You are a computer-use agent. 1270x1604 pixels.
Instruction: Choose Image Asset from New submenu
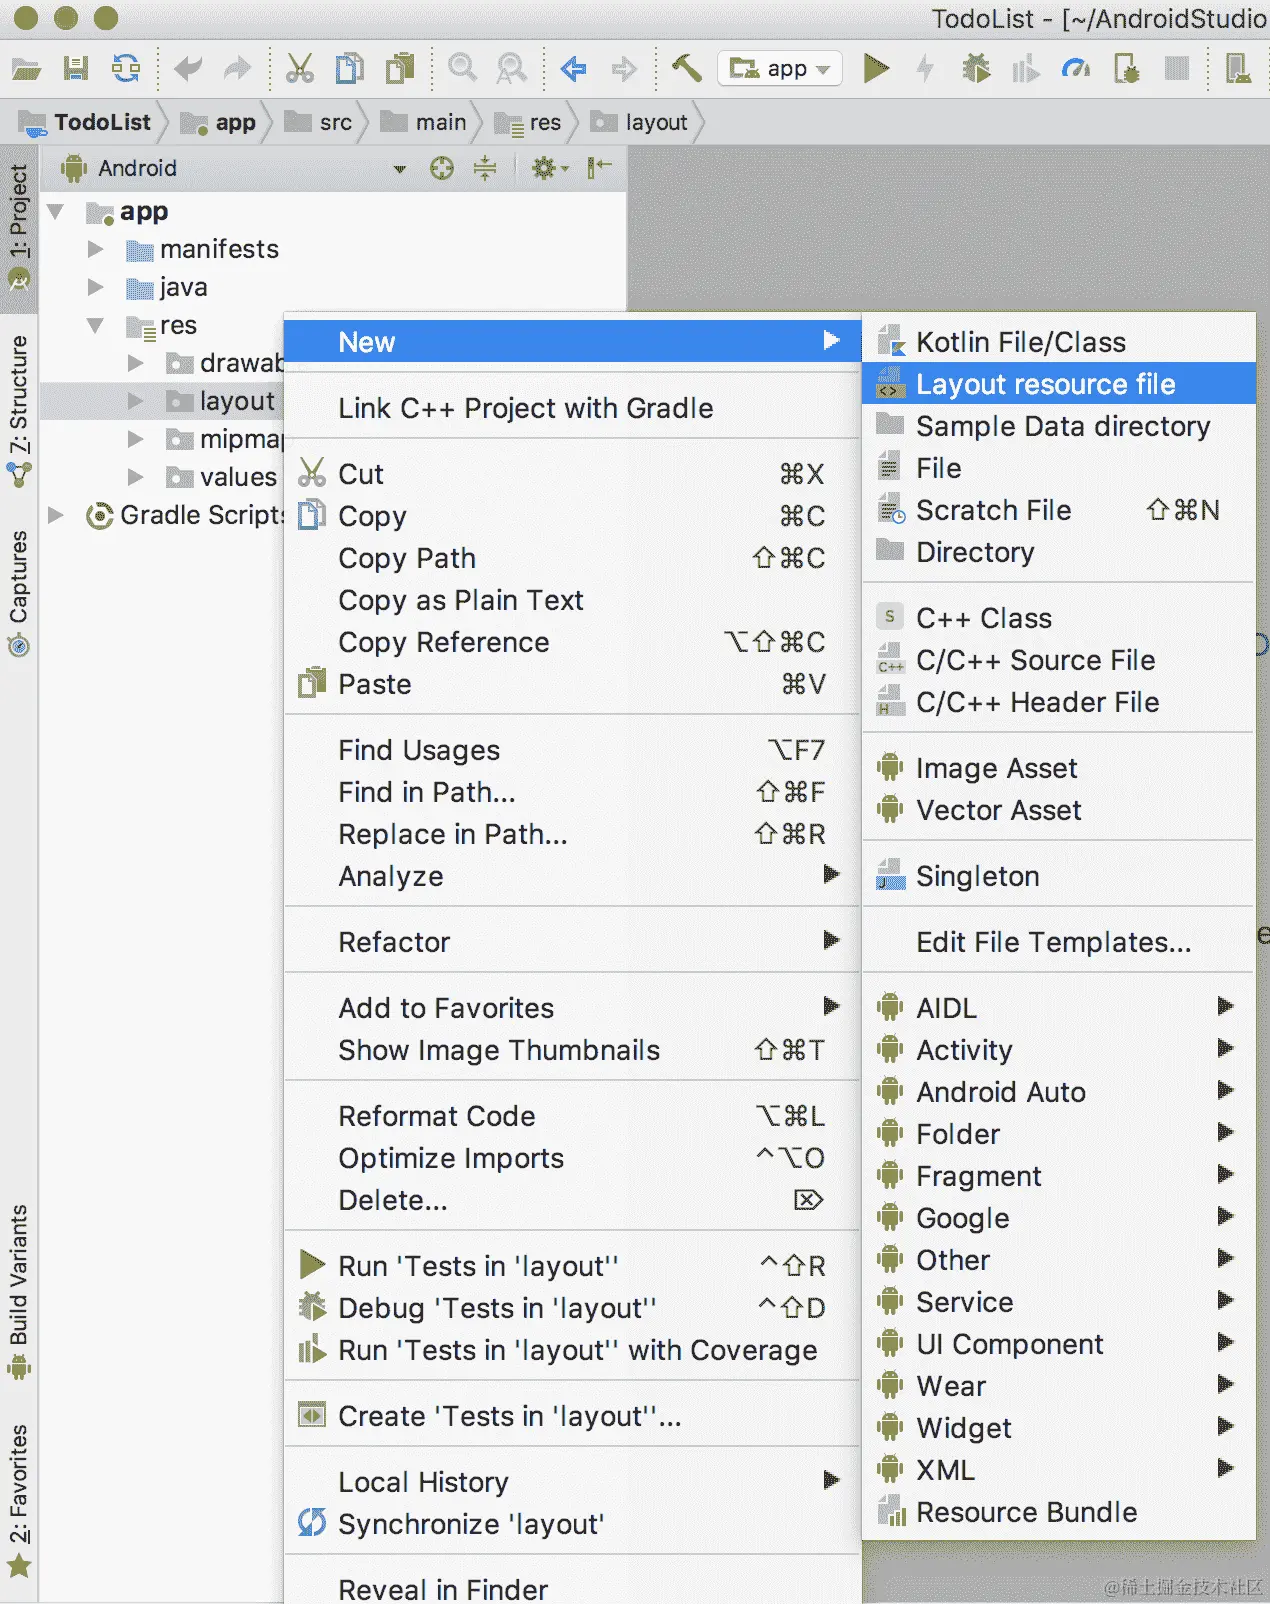tap(1058, 768)
